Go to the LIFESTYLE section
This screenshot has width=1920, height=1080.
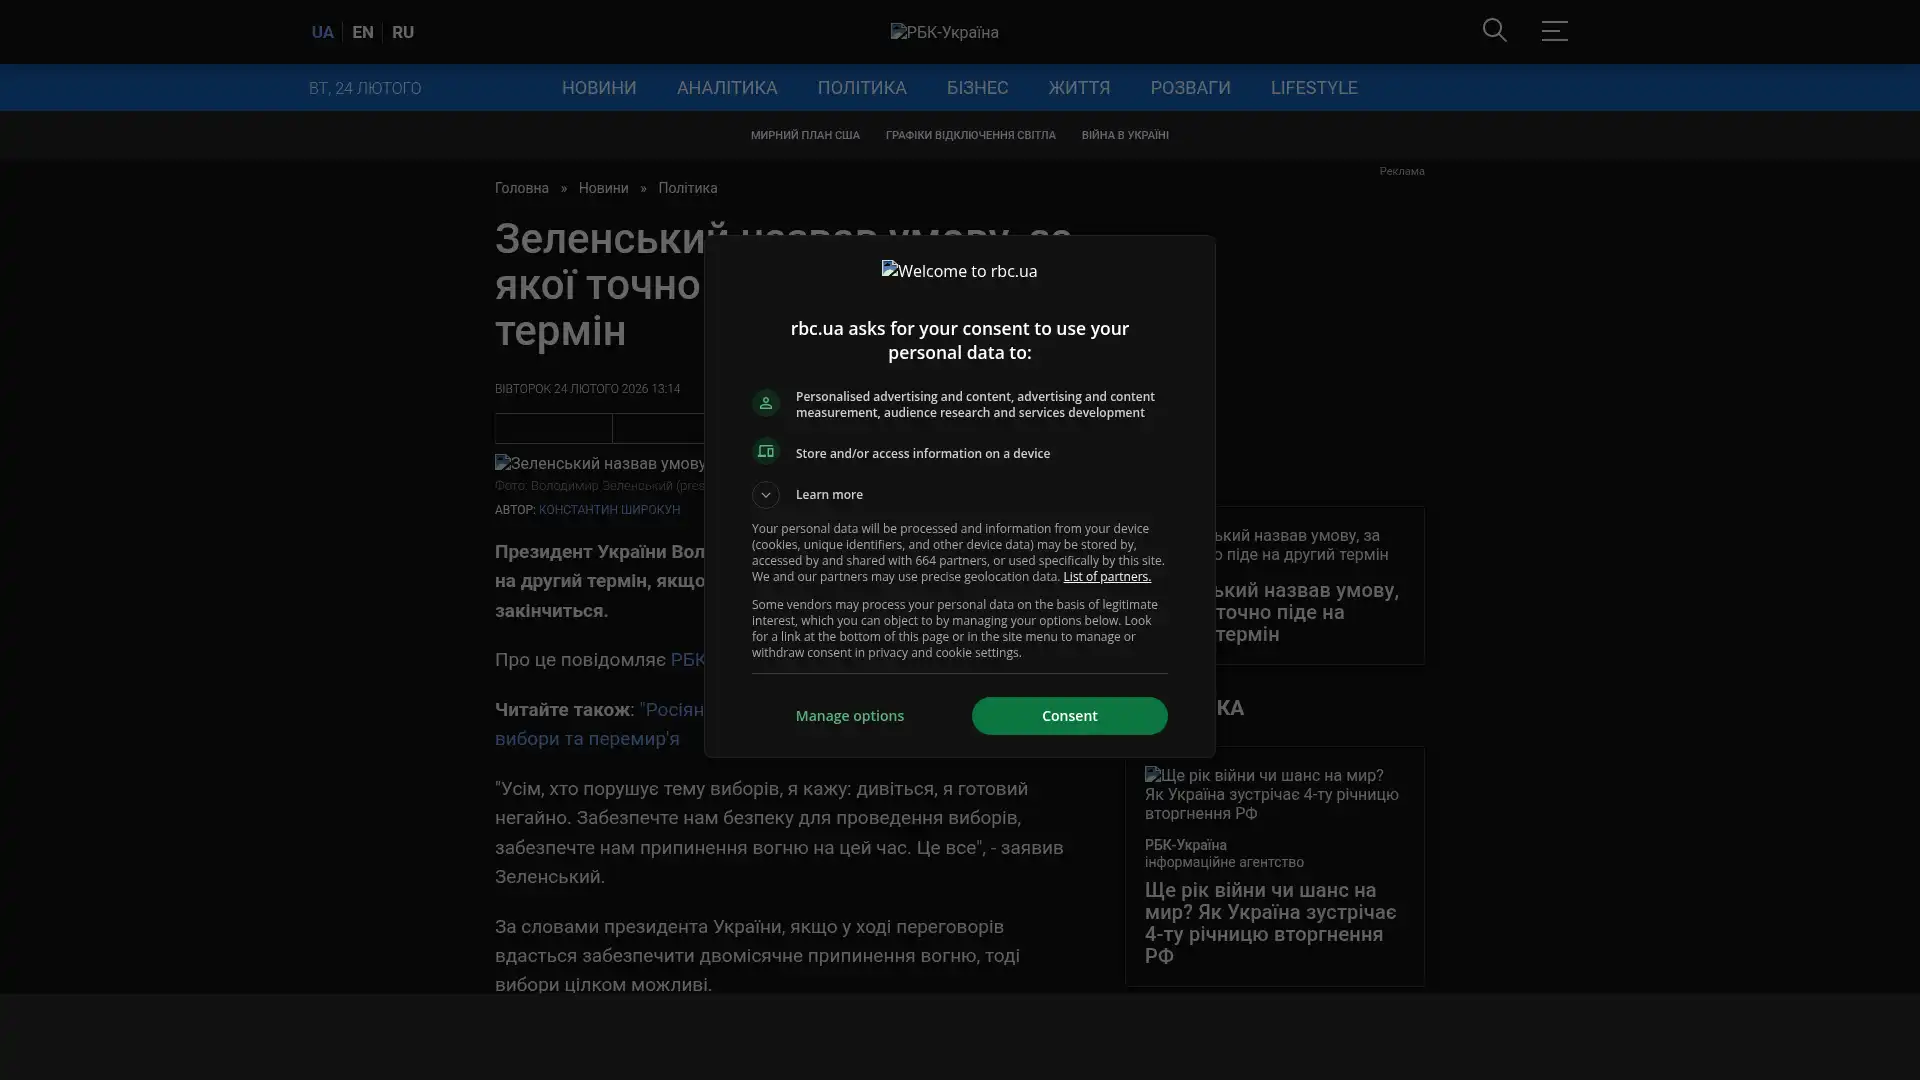[x=1313, y=88]
